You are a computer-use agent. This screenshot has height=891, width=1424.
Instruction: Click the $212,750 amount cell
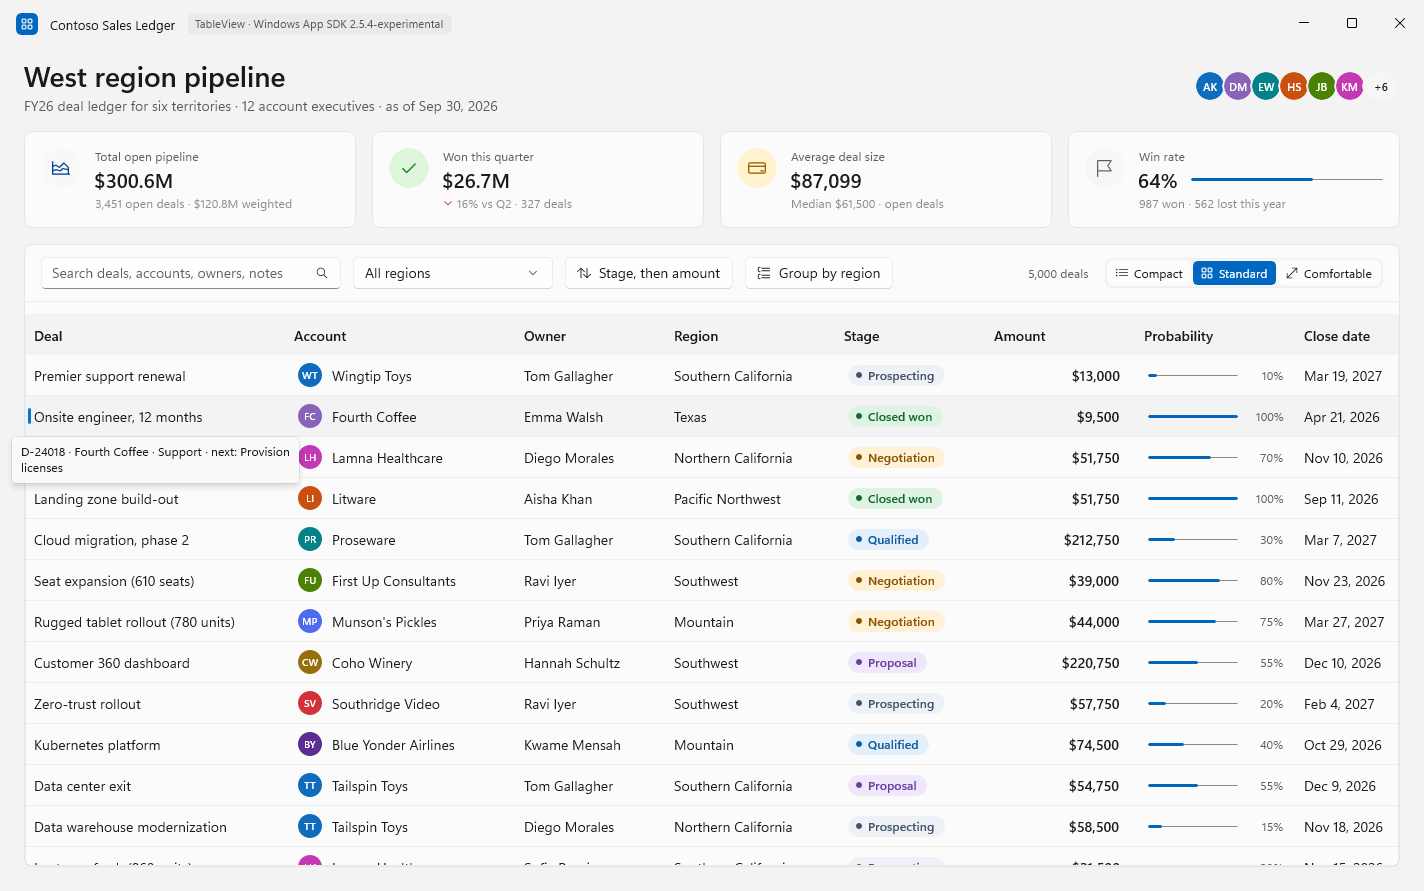(1092, 540)
